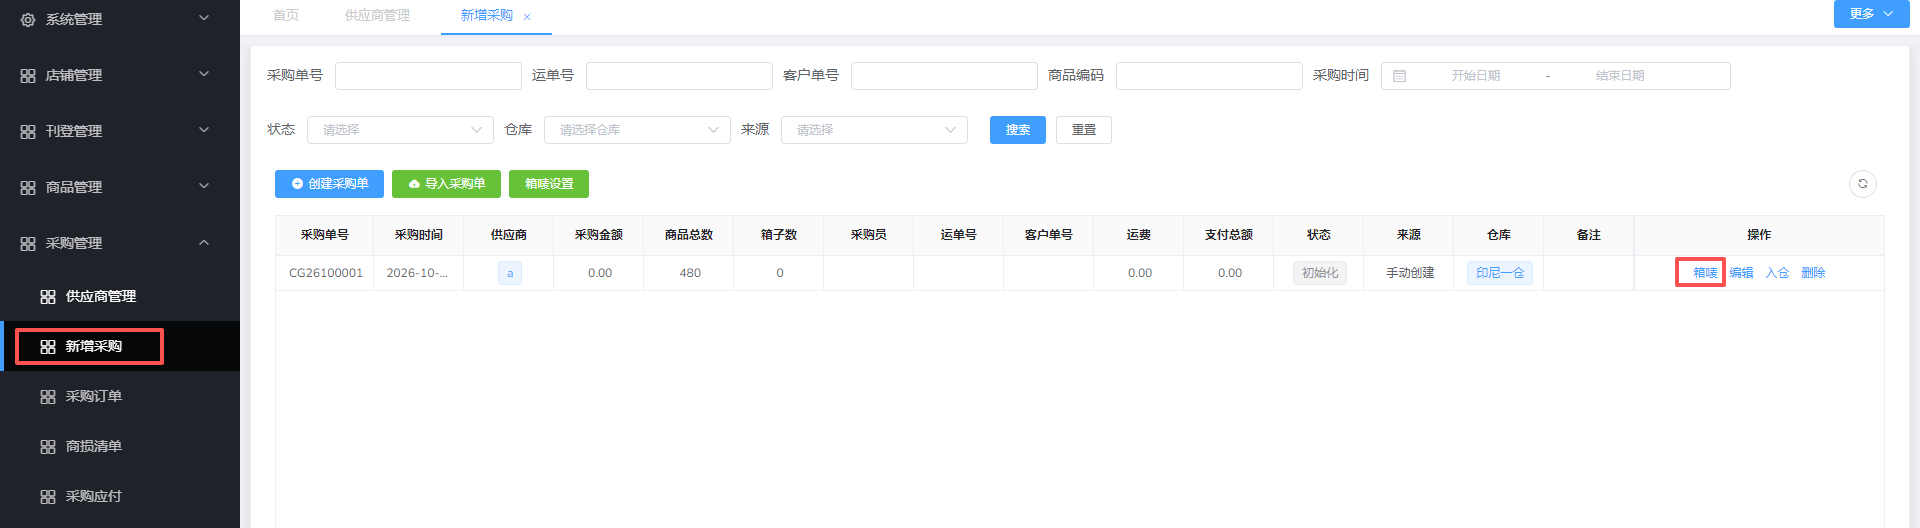
Task: Expand the 店铺管理 menu chevron
Action: coord(204,74)
